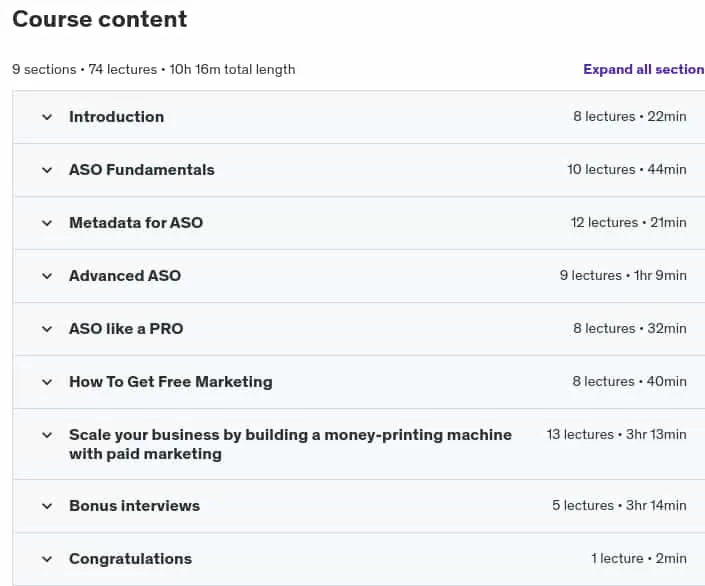This screenshot has height=586, width=705.
Task: Expand the Advanced ASO chevron
Action: click(x=47, y=276)
